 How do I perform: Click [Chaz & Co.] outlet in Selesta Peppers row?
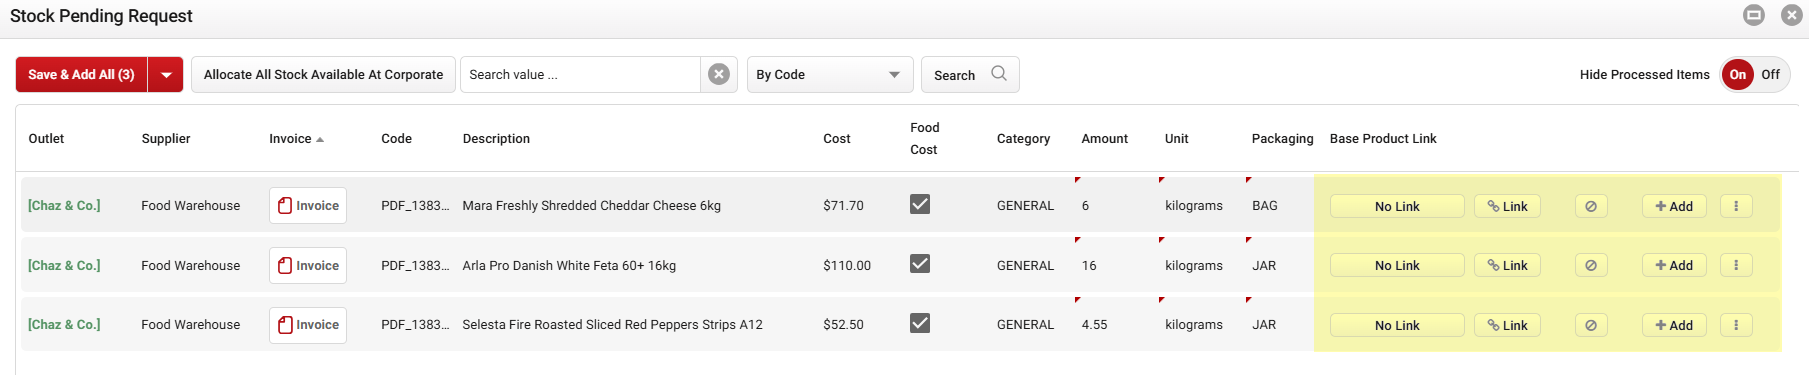point(64,324)
